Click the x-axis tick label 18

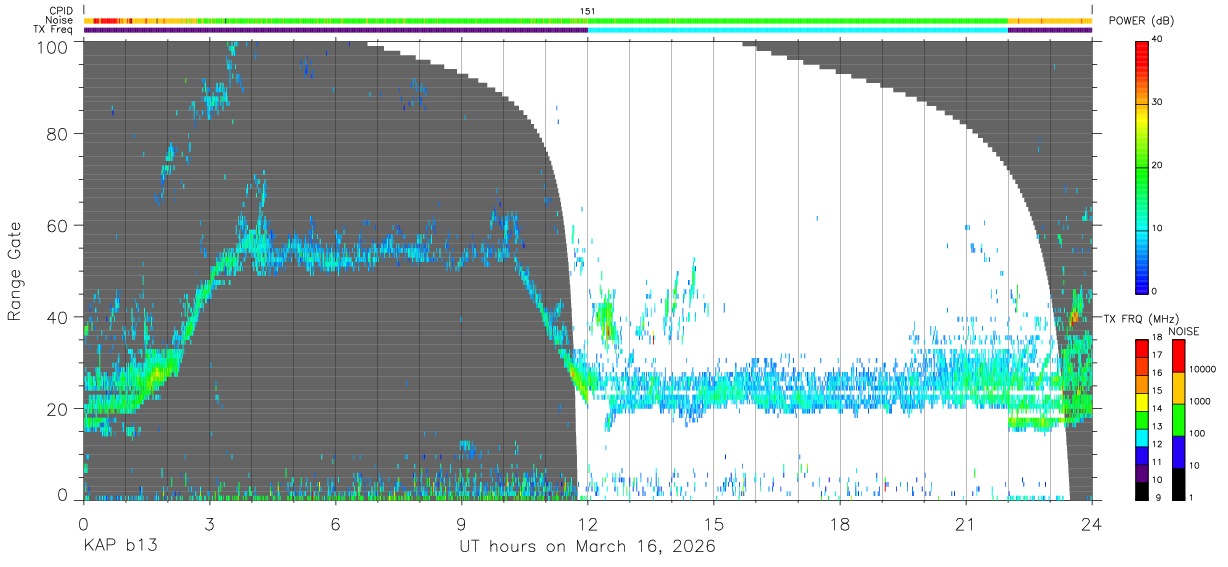tap(839, 524)
